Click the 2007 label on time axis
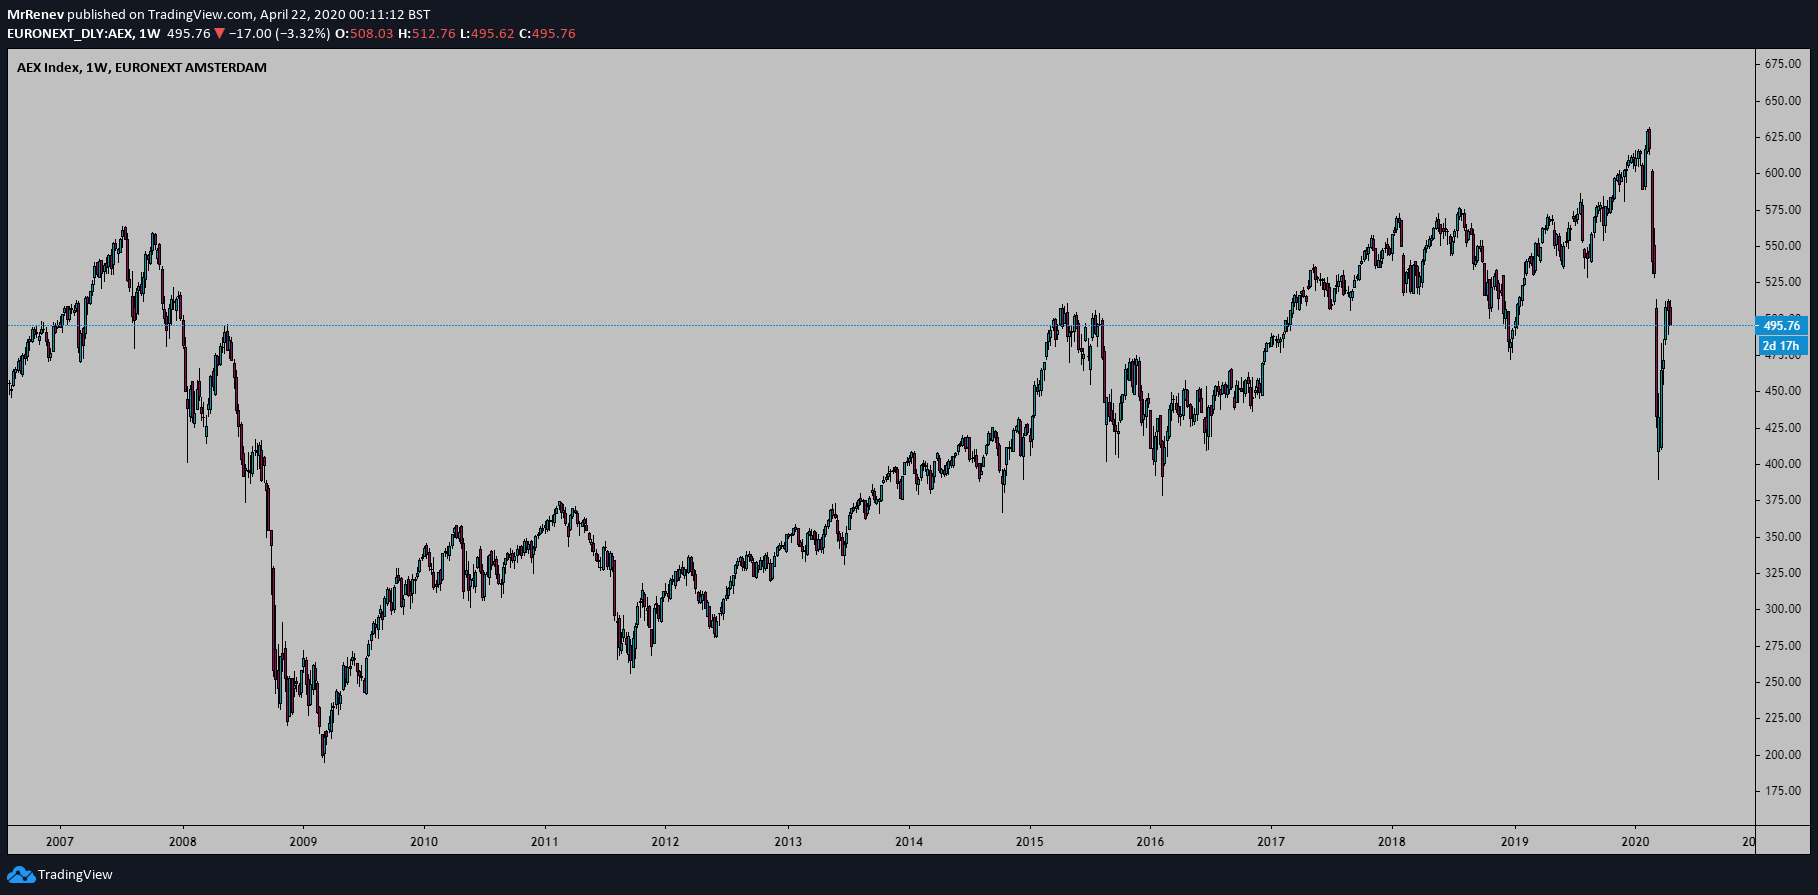Viewport: 1818px width, 895px height. (x=60, y=842)
